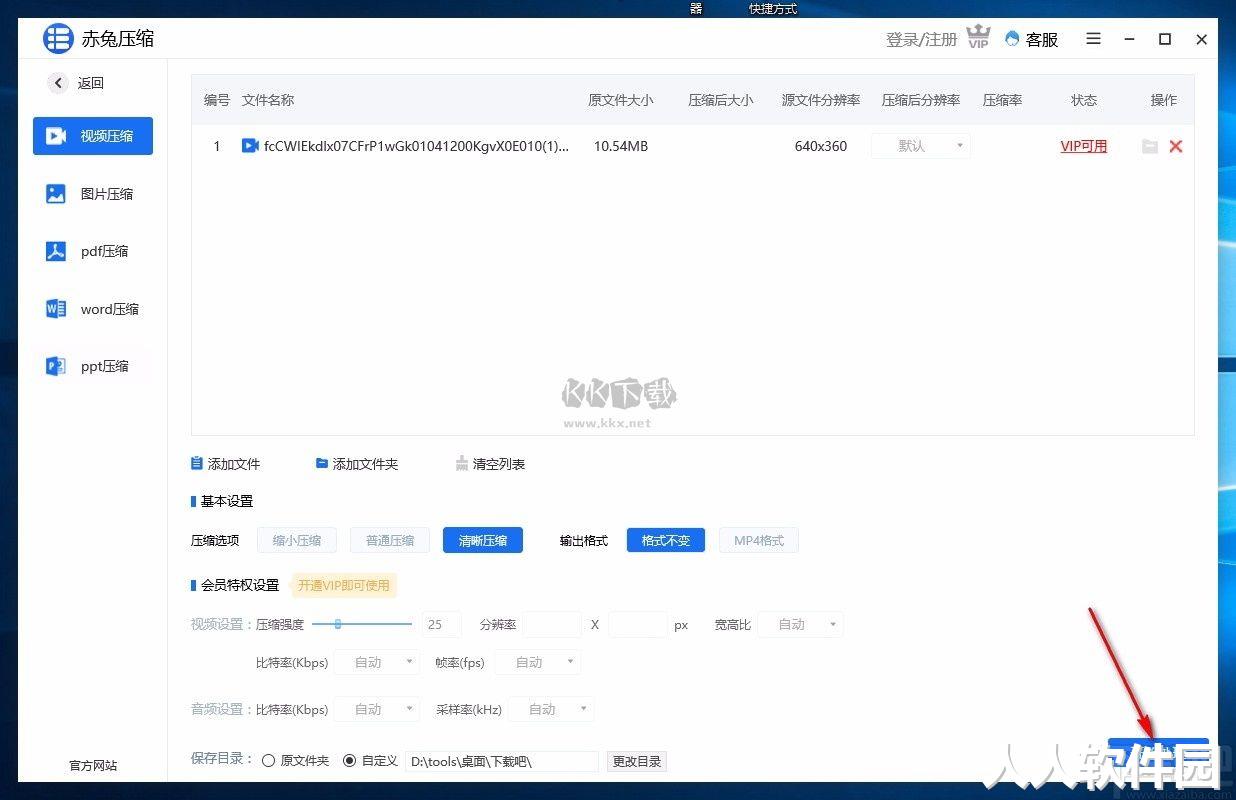Click the 原文件大小 column header

point(621,100)
